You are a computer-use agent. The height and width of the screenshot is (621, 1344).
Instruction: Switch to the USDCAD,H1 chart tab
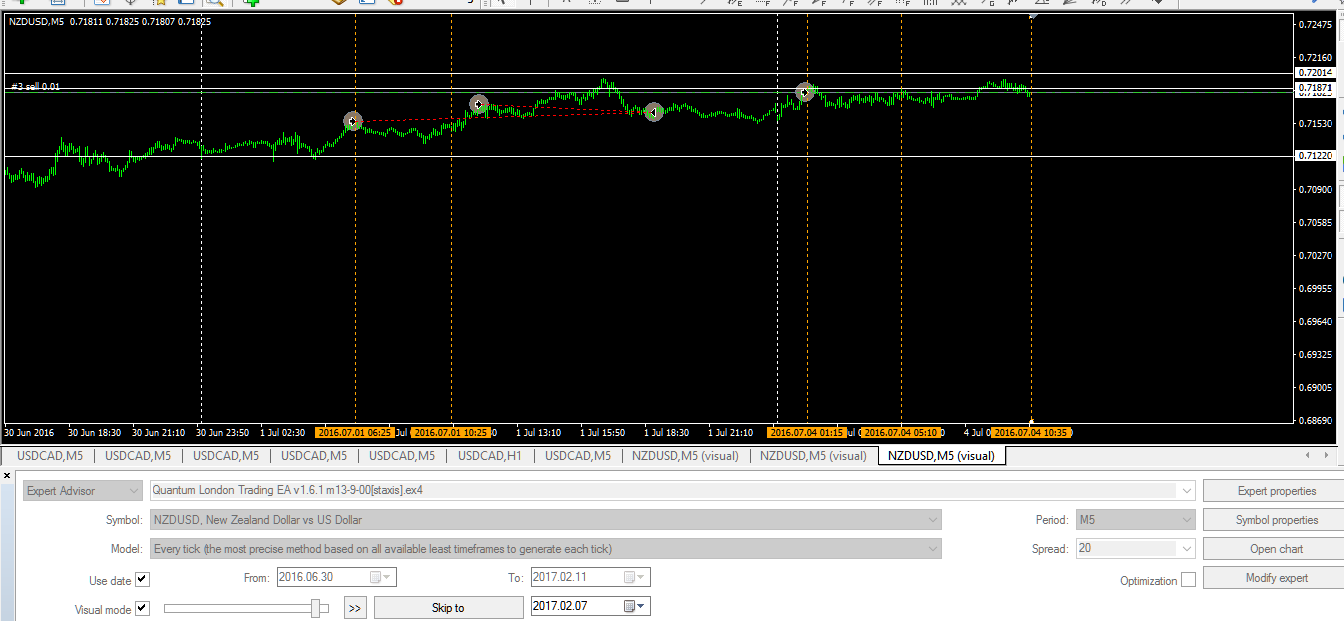[x=489, y=456]
